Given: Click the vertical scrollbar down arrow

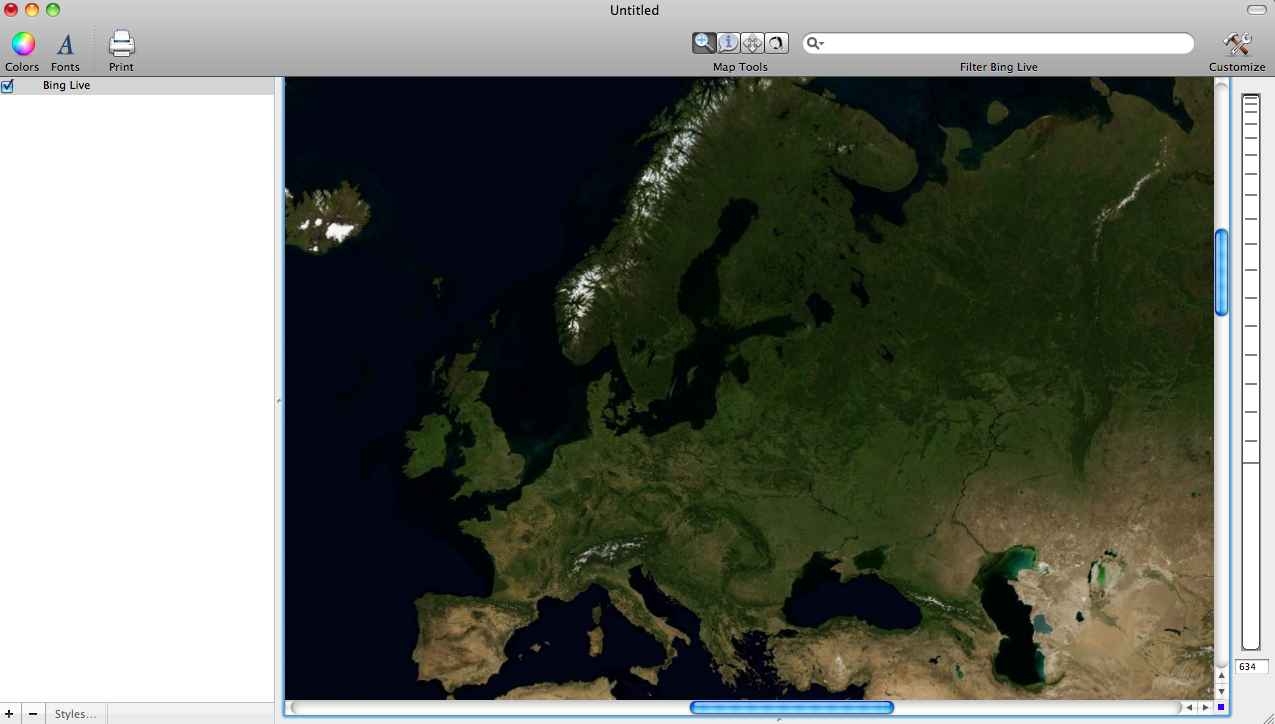Looking at the screenshot, I should point(1221,692).
